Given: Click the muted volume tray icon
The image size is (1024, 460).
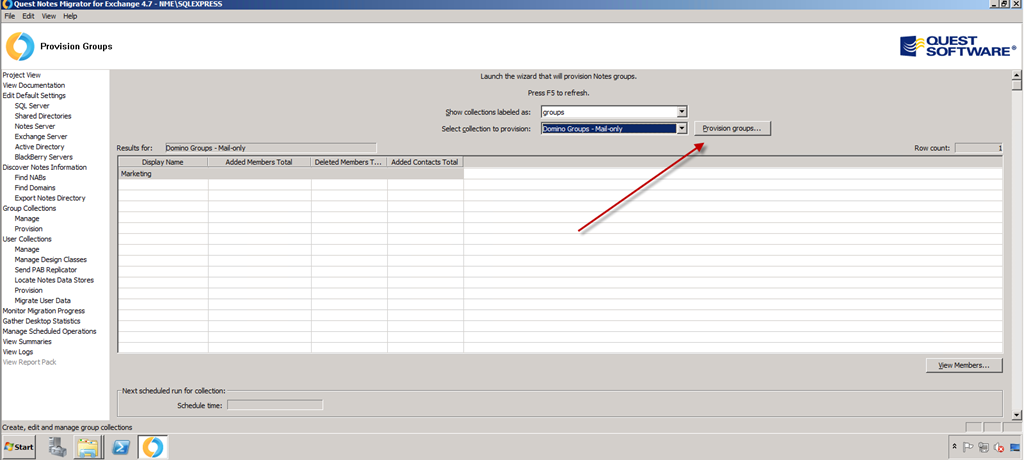Looking at the screenshot, I should pyautogui.click(x=999, y=448).
